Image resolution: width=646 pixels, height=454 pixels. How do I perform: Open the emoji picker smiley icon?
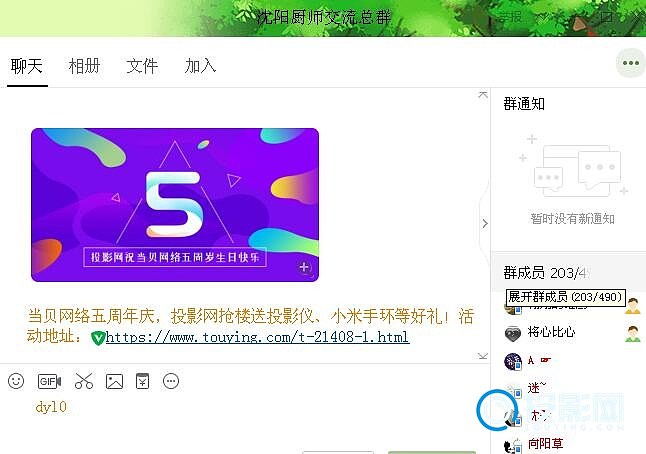(16, 381)
